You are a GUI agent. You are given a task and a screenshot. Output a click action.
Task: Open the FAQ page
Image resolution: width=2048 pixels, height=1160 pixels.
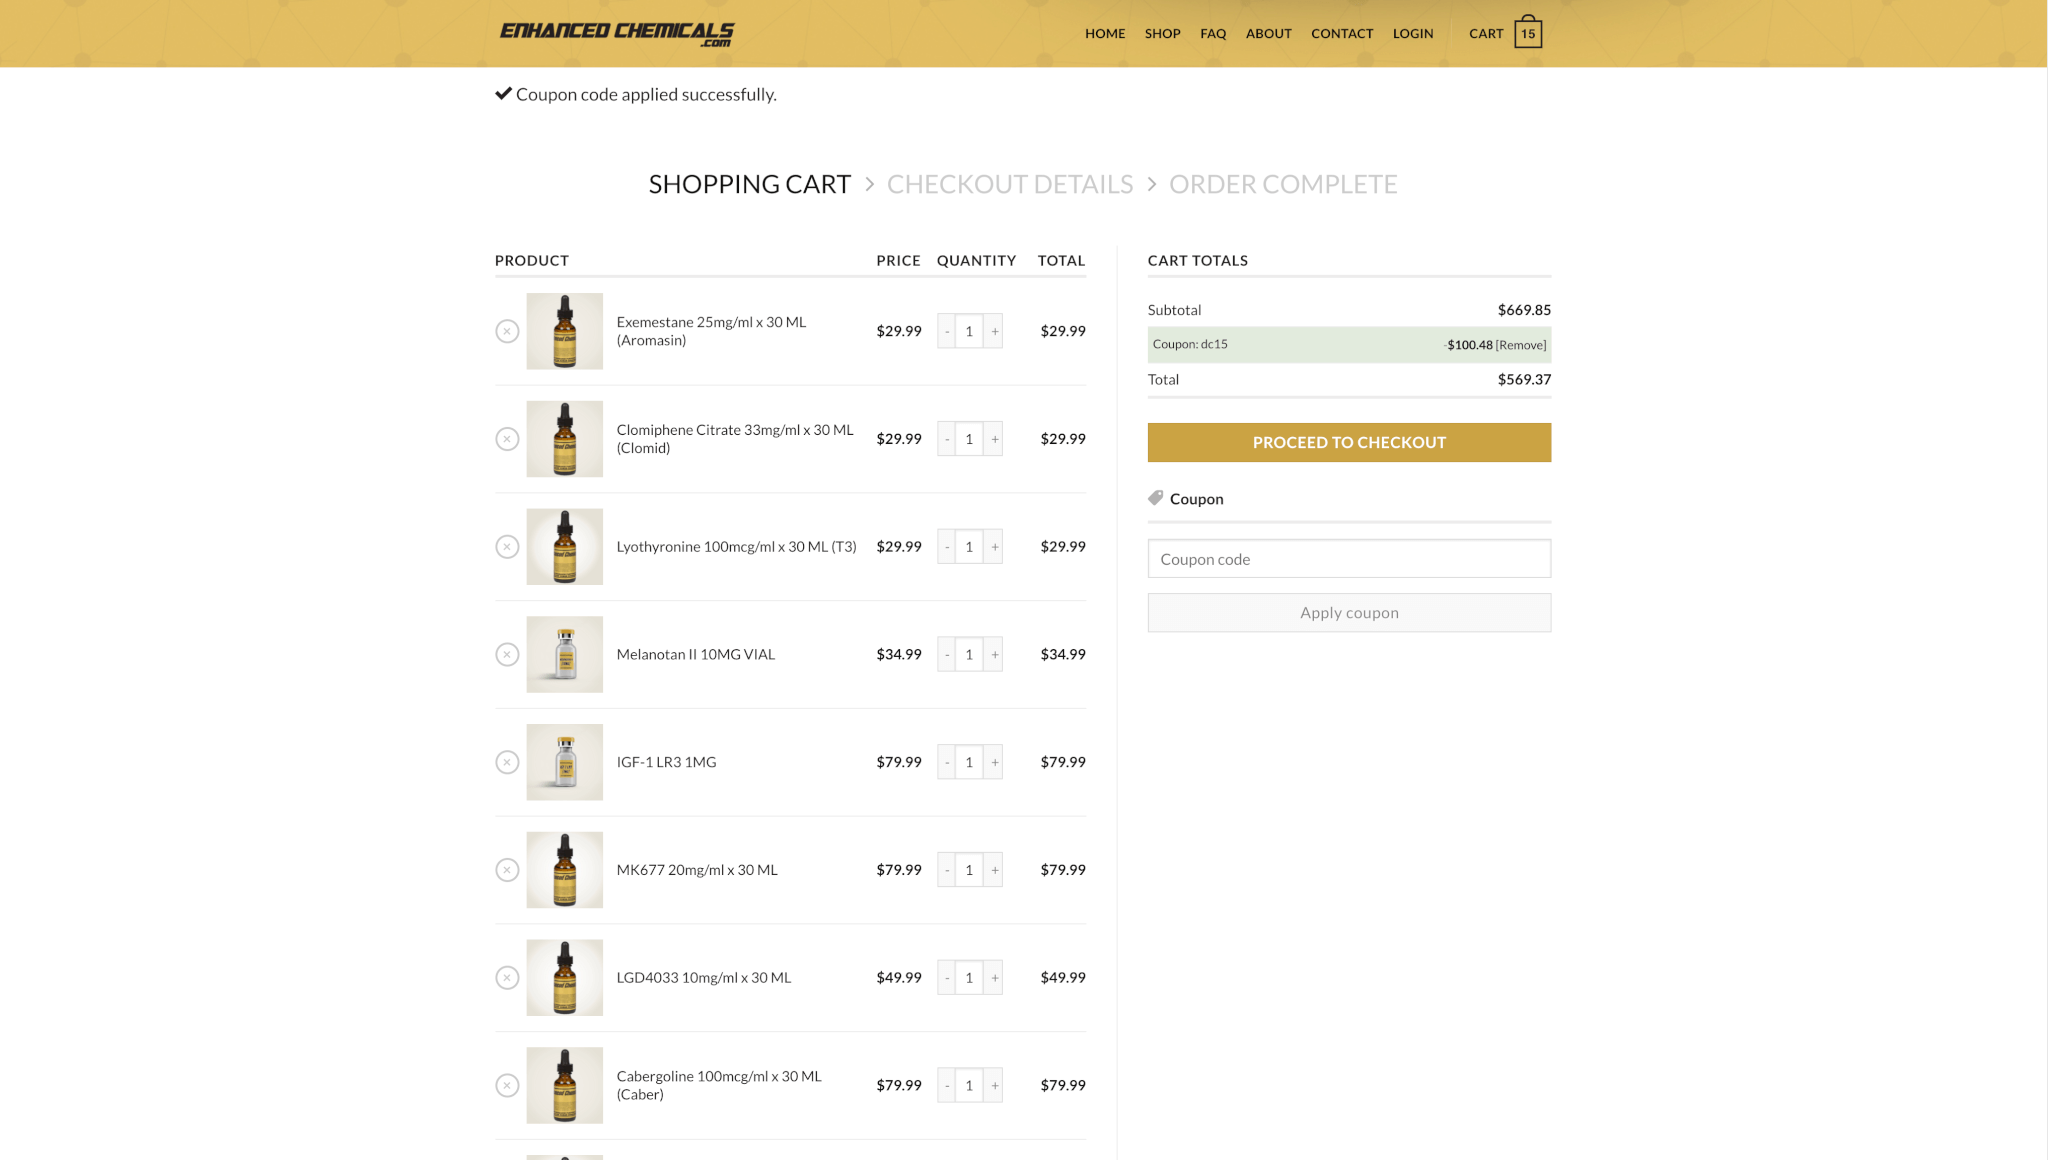pos(1213,33)
